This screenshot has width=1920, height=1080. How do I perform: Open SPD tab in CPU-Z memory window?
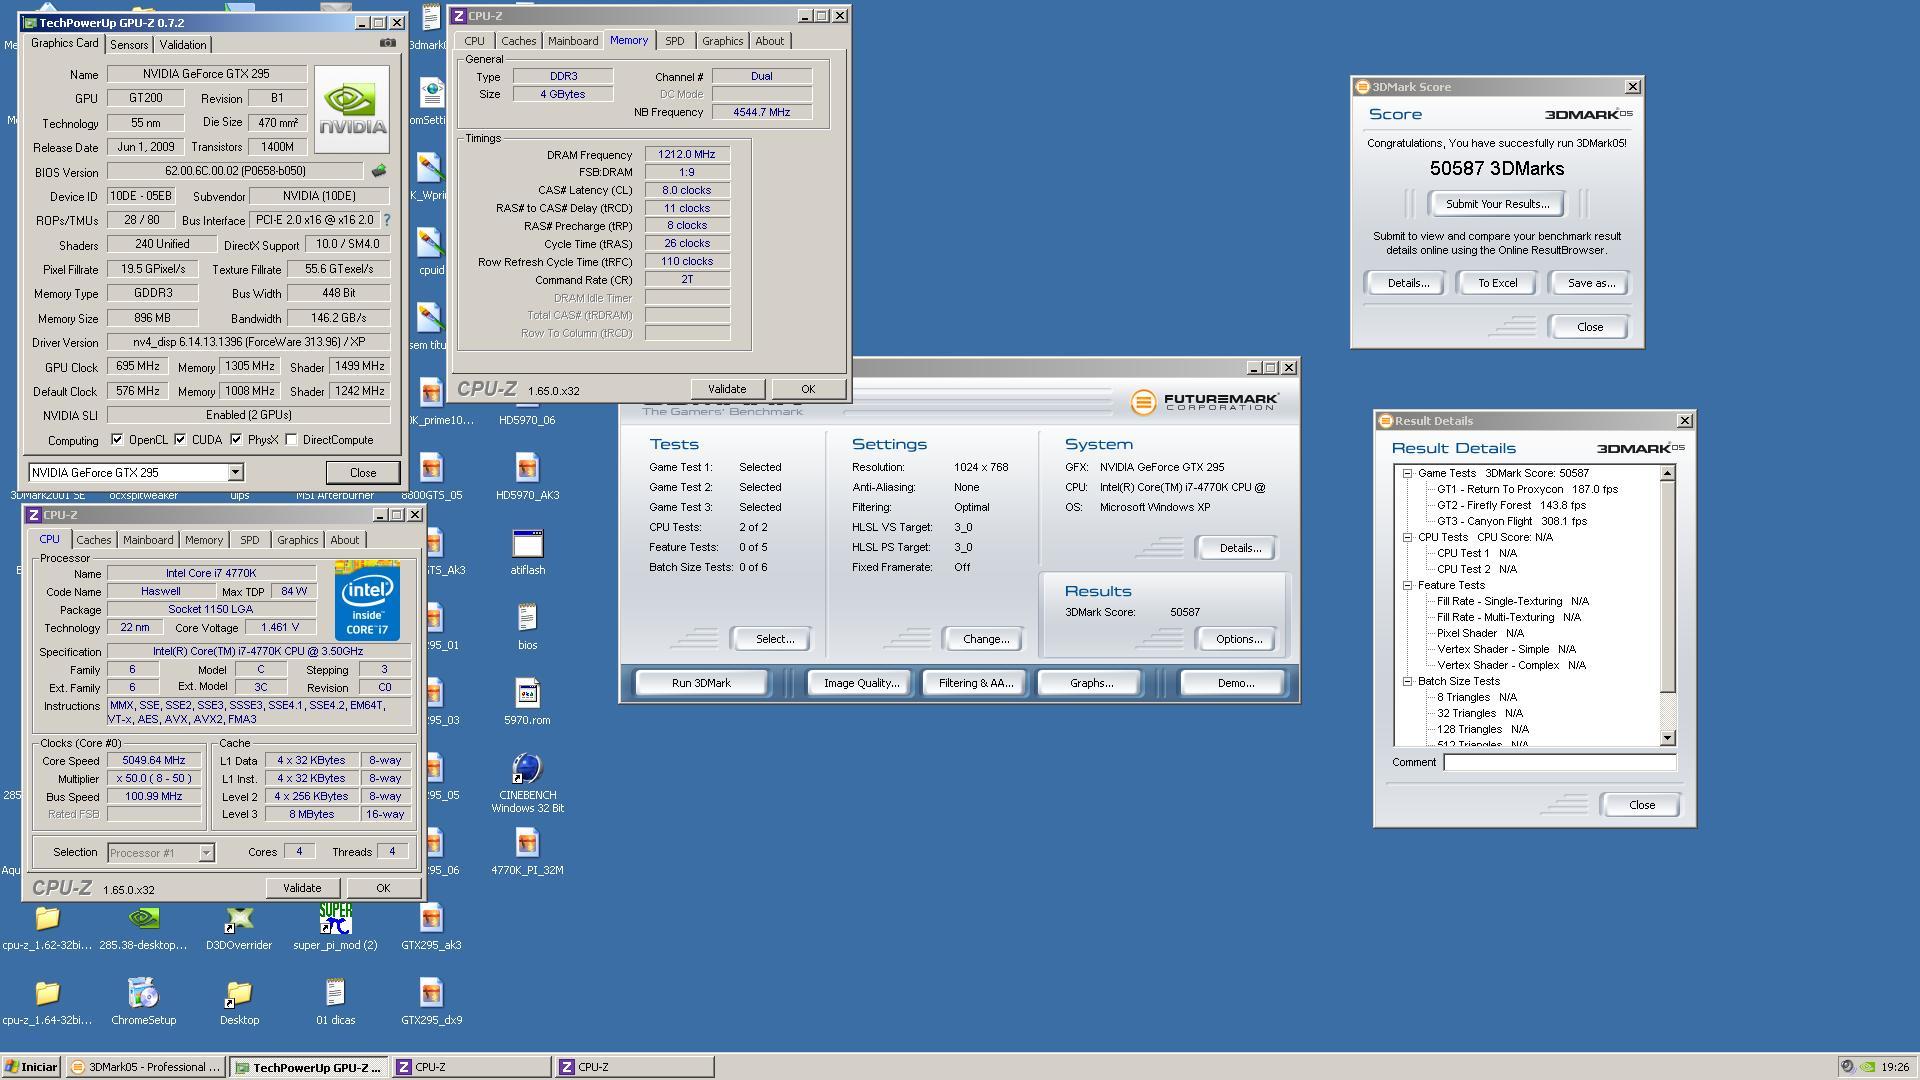click(675, 41)
